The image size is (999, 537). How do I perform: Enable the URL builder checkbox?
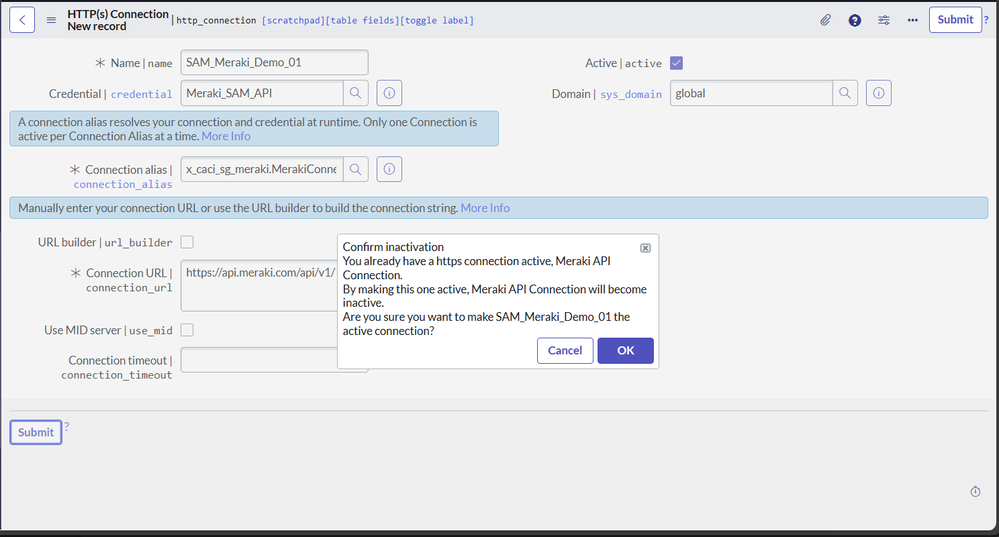(187, 242)
